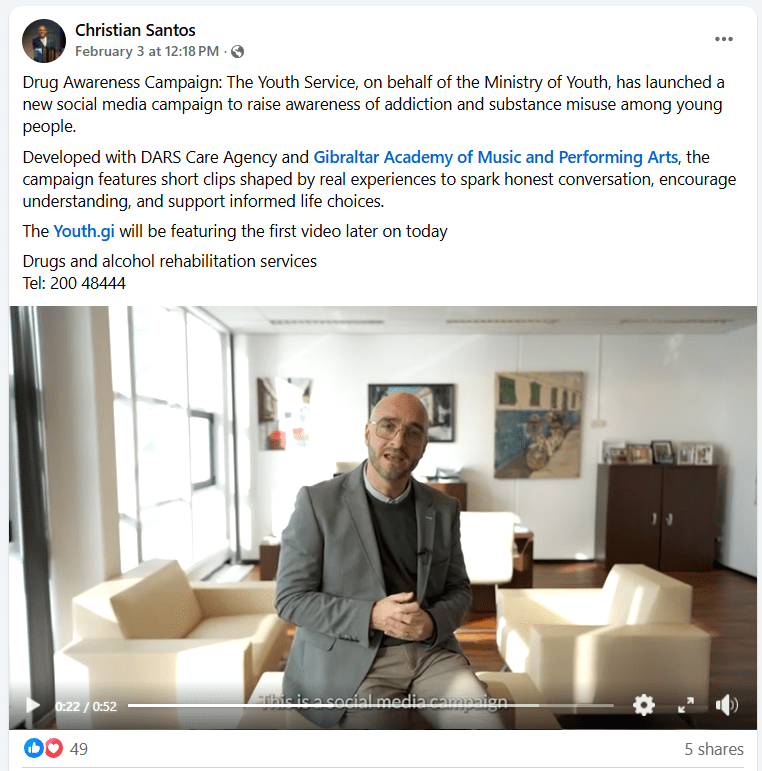View the 5 shares list

click(x=714, y=749)
